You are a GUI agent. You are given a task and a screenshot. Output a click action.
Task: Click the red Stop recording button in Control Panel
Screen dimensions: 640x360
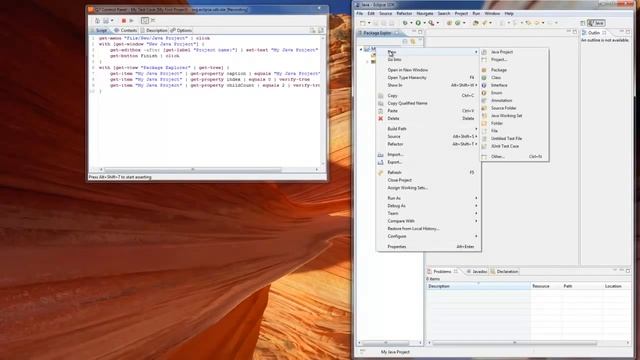(x=124, y=20)
